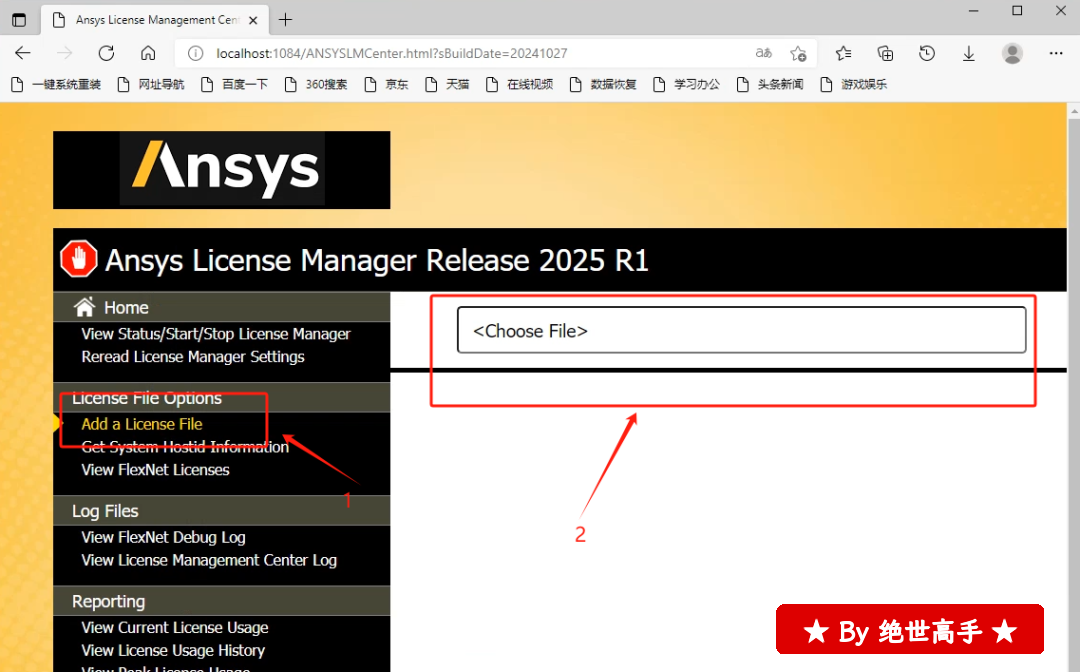Image resolution: width=1080 pixels, height=672 pixels.
Task: Select Add a License File link
Action: coord(142,424)
